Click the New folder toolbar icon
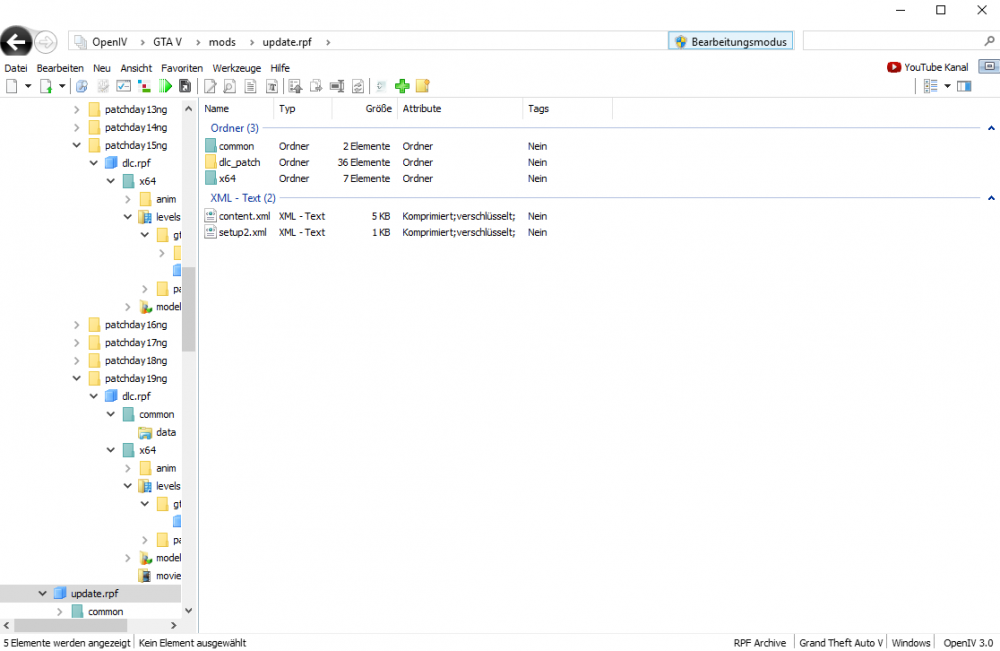The width and height of the screenshot is (1000, 651). coord(421,86)
